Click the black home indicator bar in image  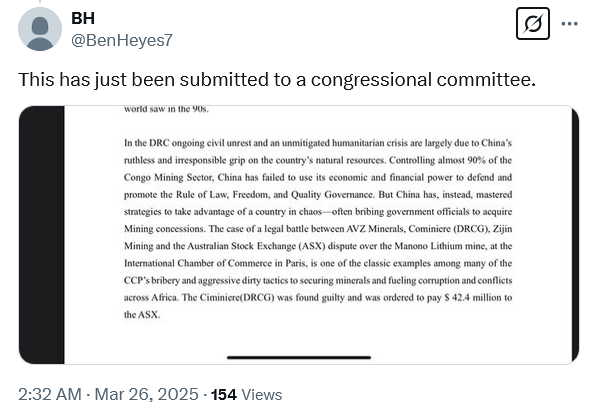tap(299, 357)
